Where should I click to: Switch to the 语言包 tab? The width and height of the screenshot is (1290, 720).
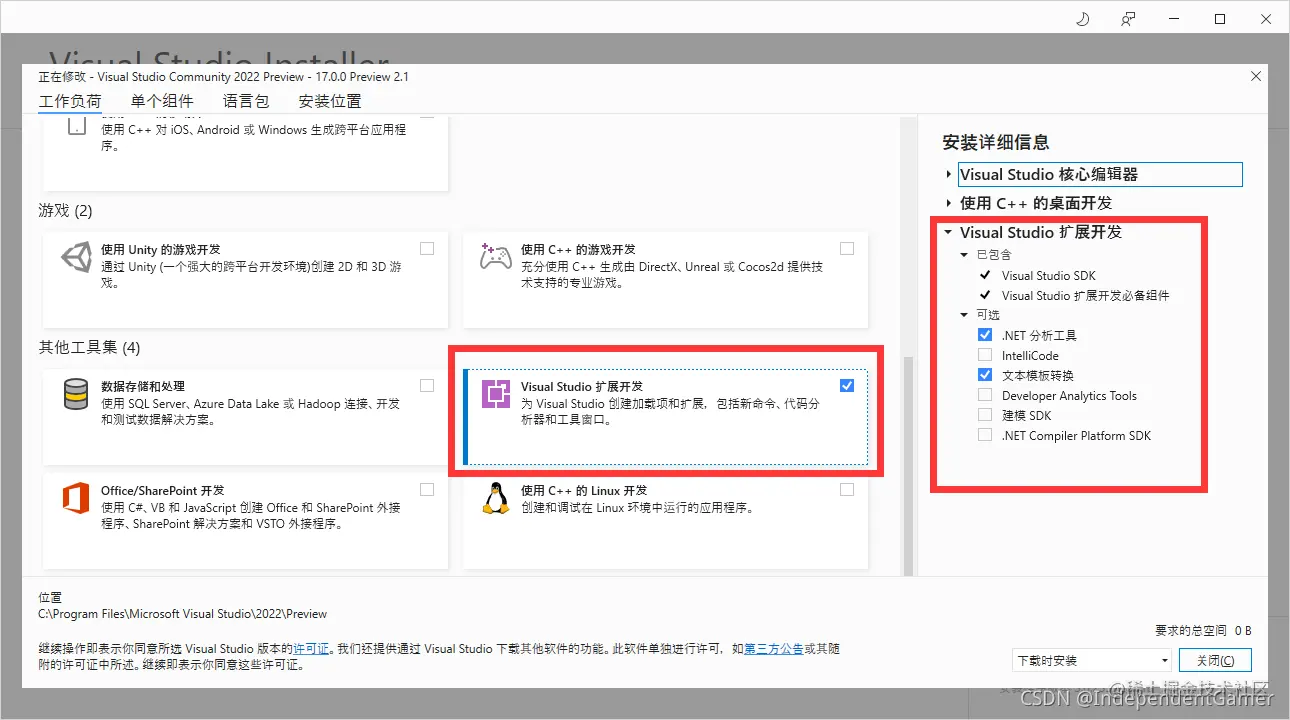coord(246,101)
